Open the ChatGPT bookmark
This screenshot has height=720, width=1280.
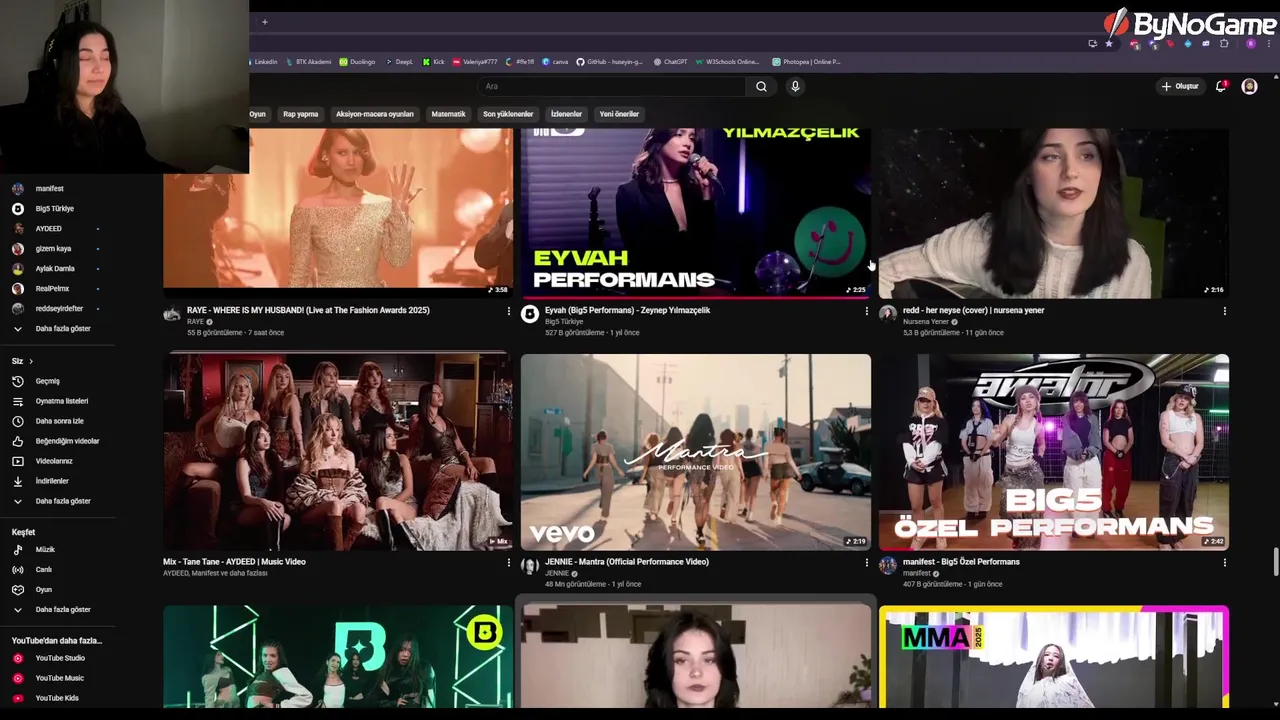coord(671,62)
